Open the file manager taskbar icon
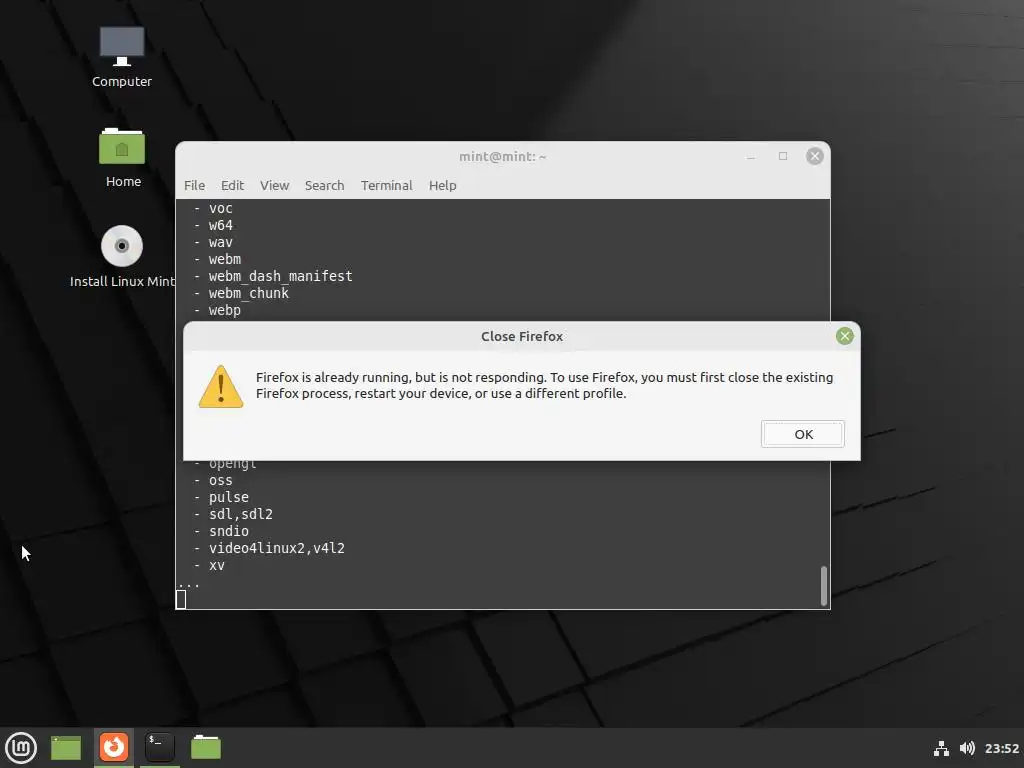Screen dimensions: 1024x768 click(x=206, y=748)
